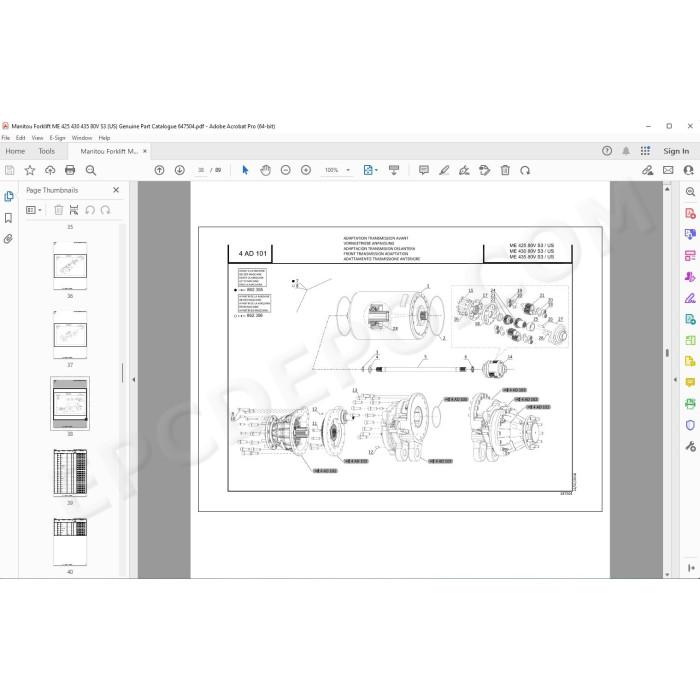This screenshot has height=700, width=700.
Task: Rotate thumbnails clockwise
Action: coord(105,210)
